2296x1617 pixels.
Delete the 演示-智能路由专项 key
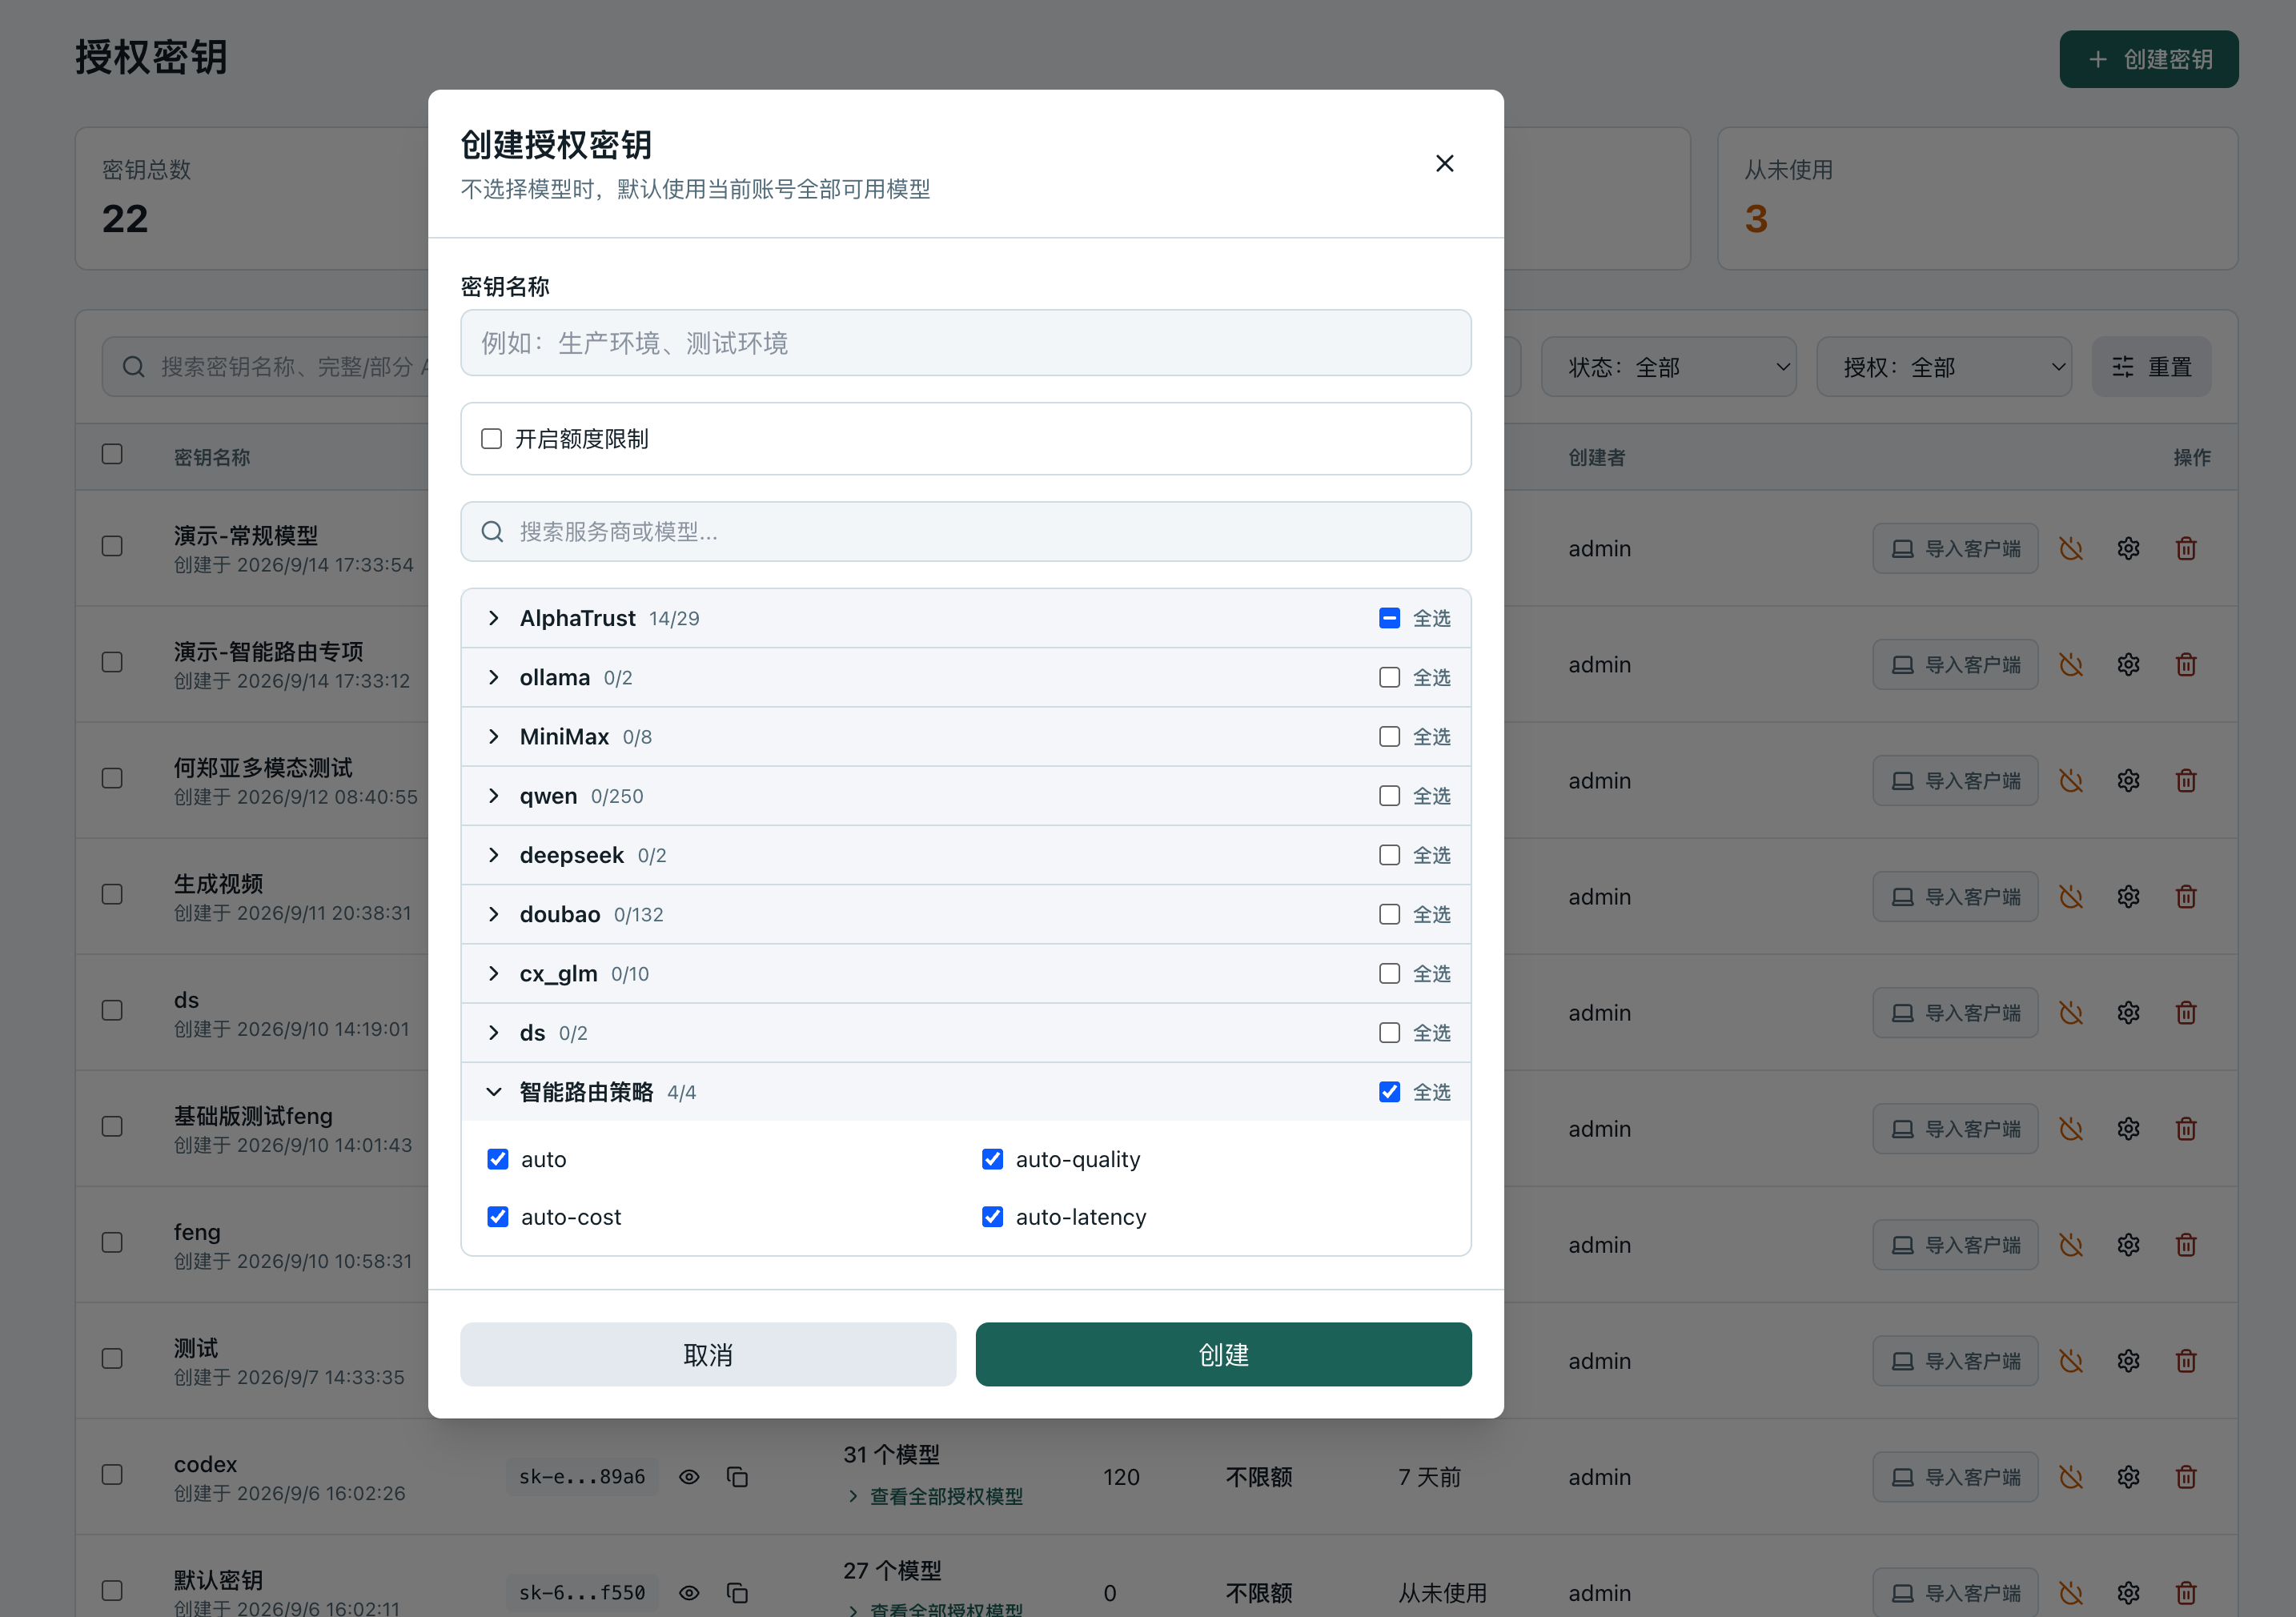pos(2186,664)
